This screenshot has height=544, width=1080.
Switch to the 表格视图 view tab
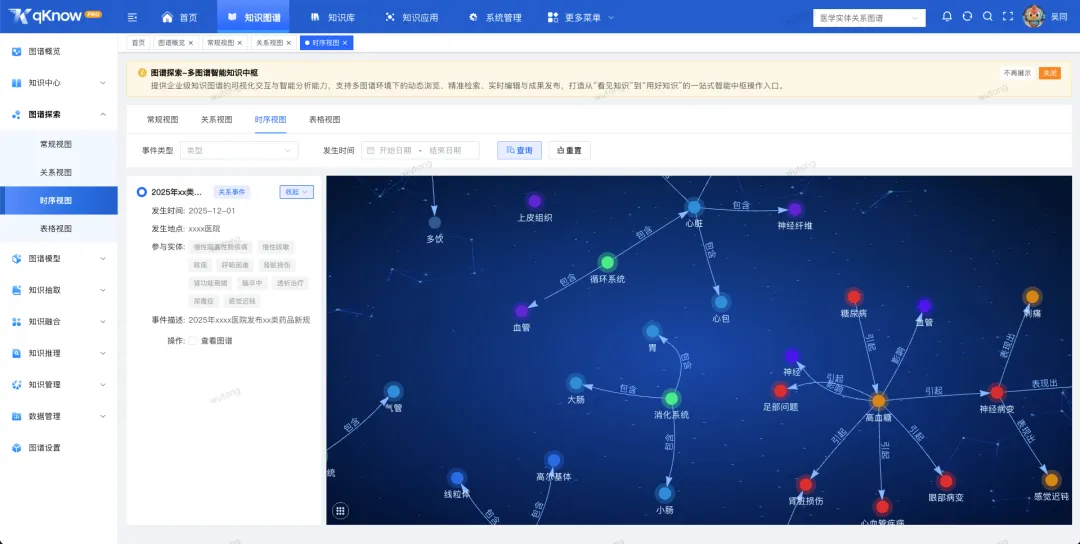(324, 119)
